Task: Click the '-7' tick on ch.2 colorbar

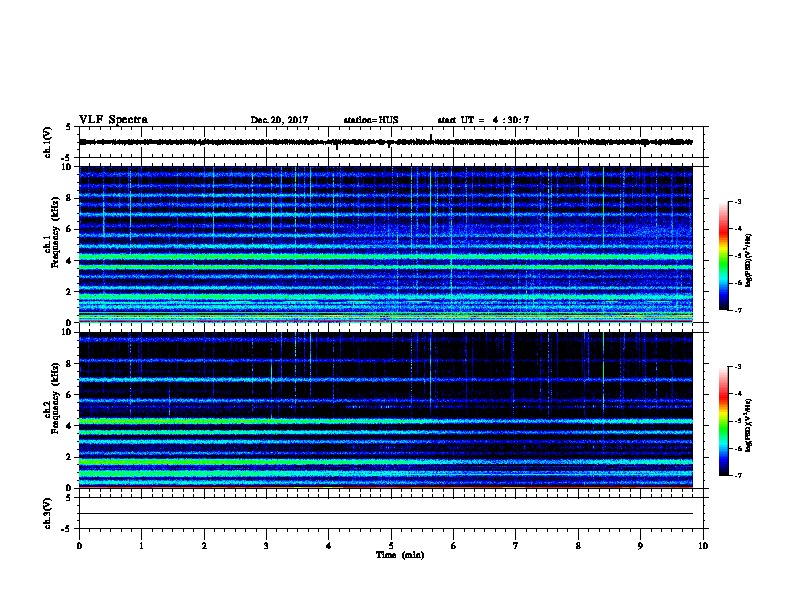Action: click(737, 475)
